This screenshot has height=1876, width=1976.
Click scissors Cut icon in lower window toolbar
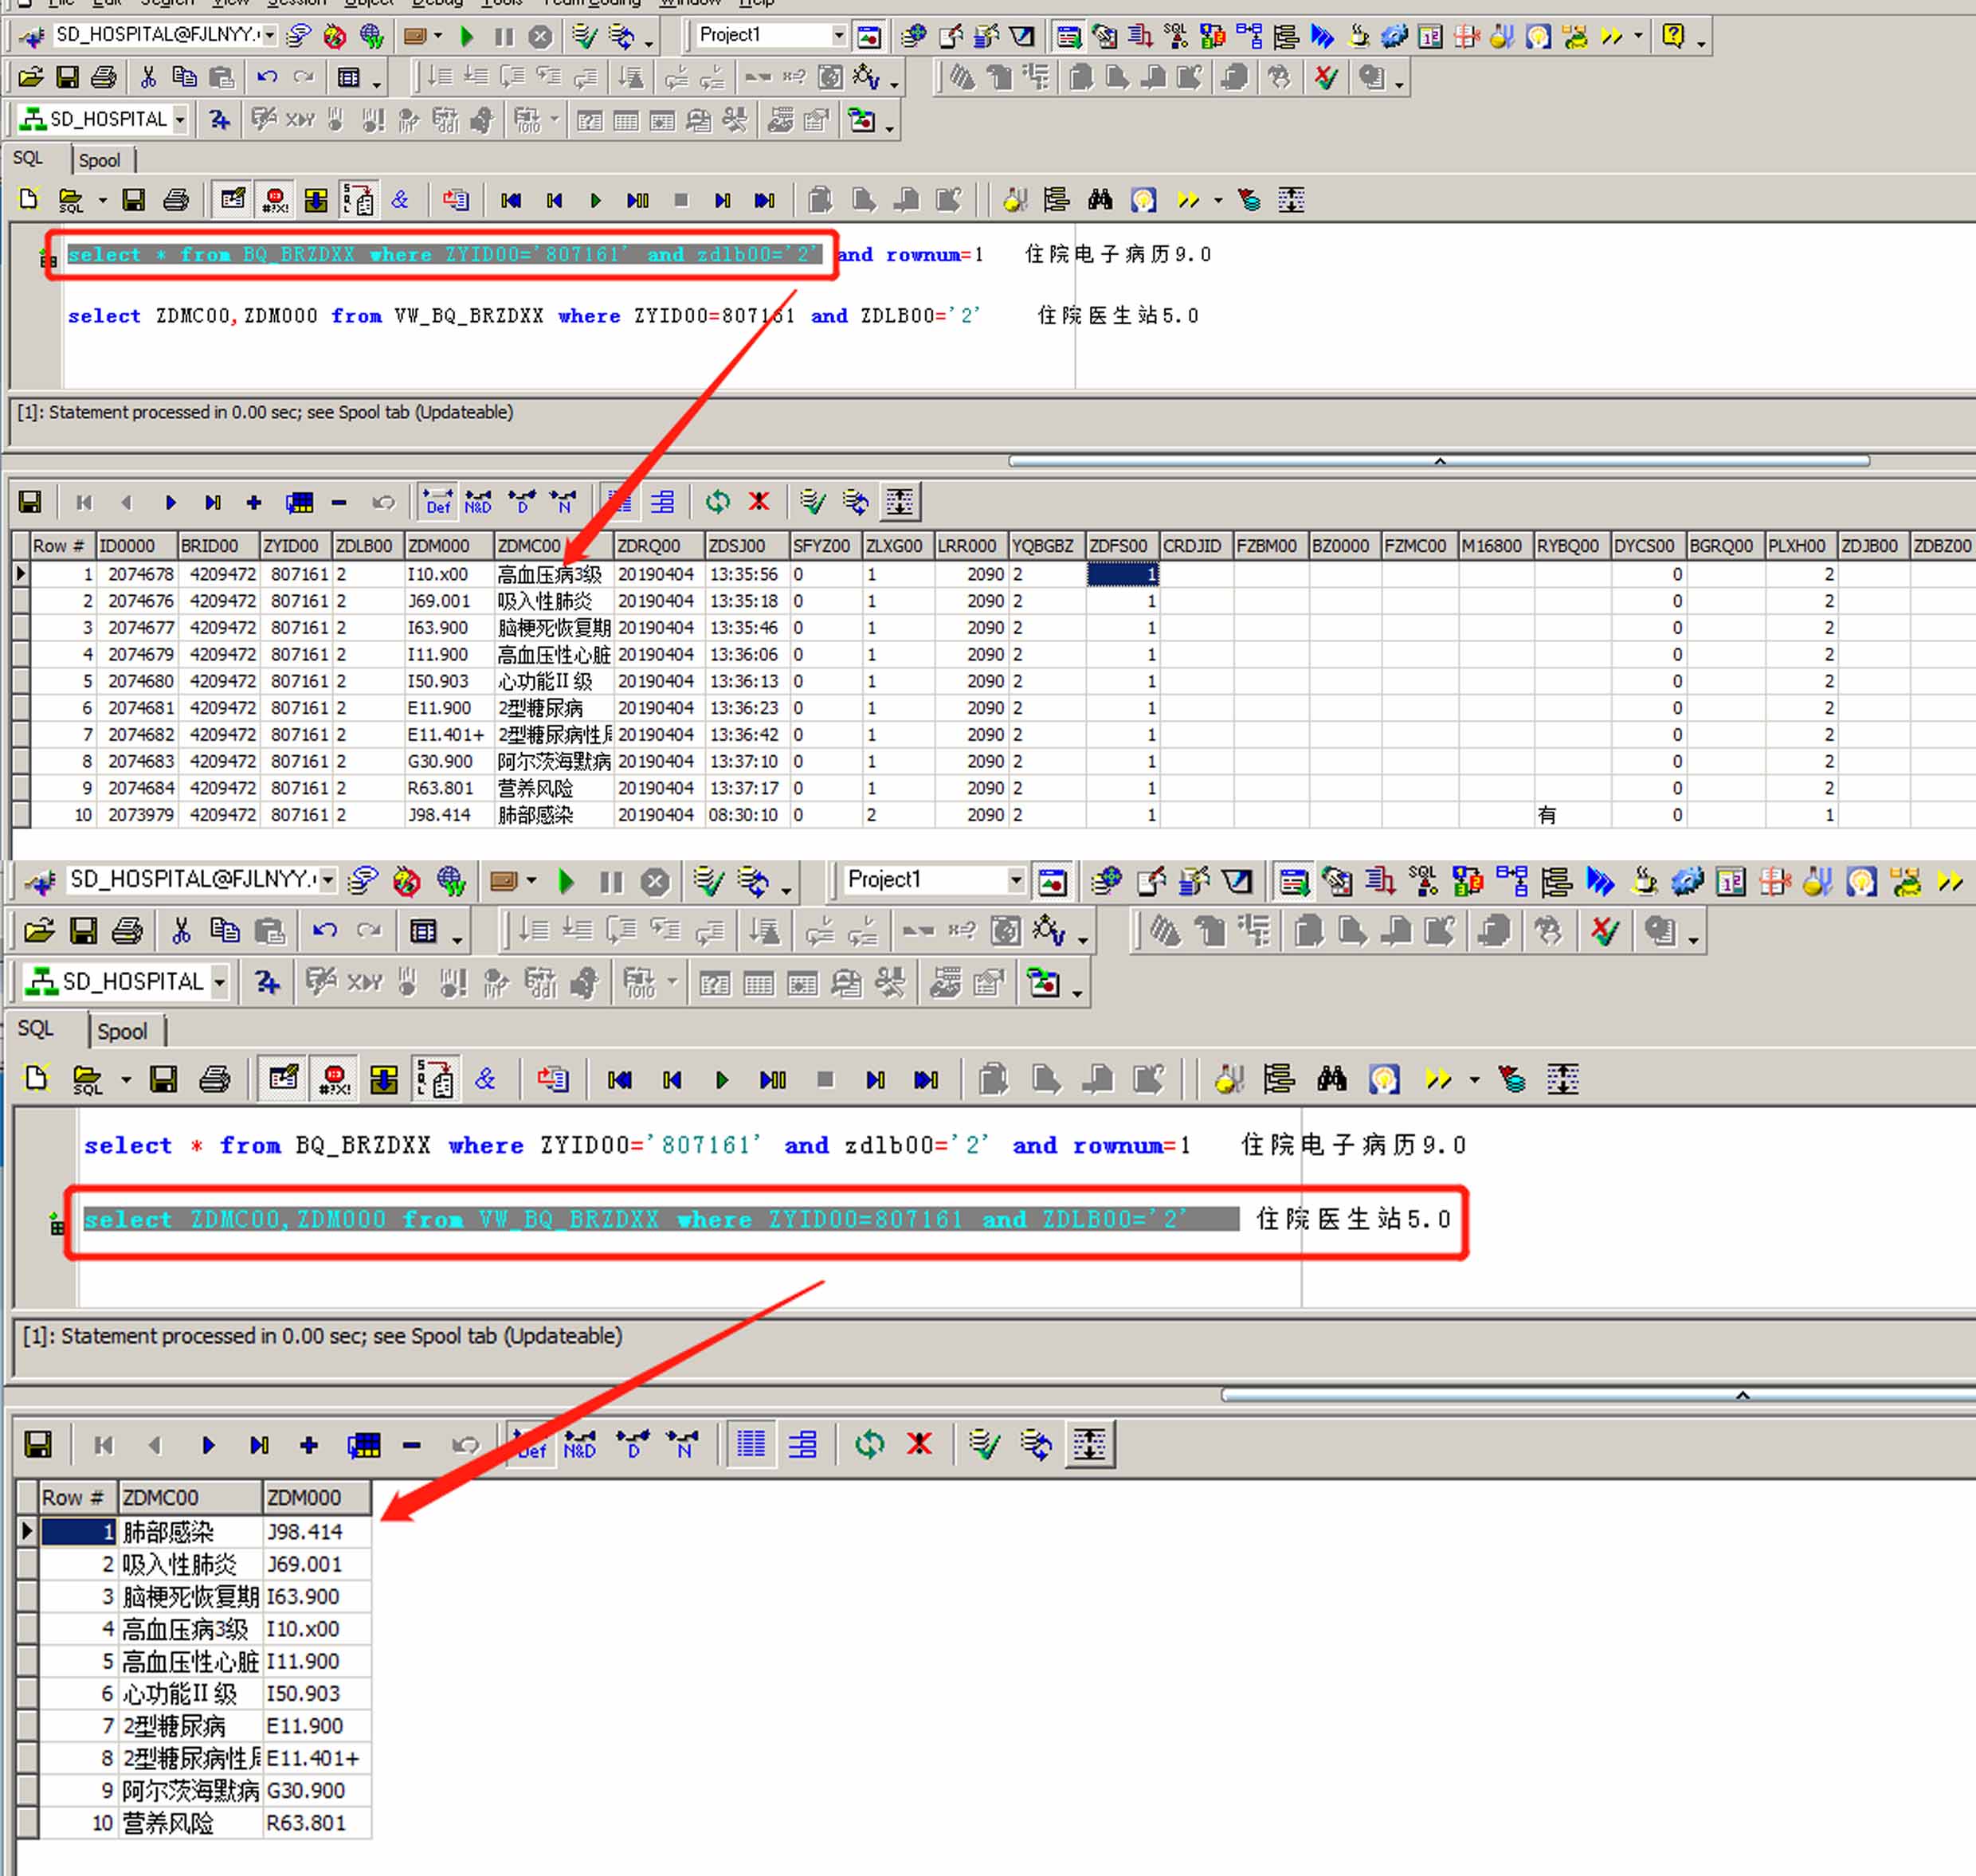click(181, 931)
